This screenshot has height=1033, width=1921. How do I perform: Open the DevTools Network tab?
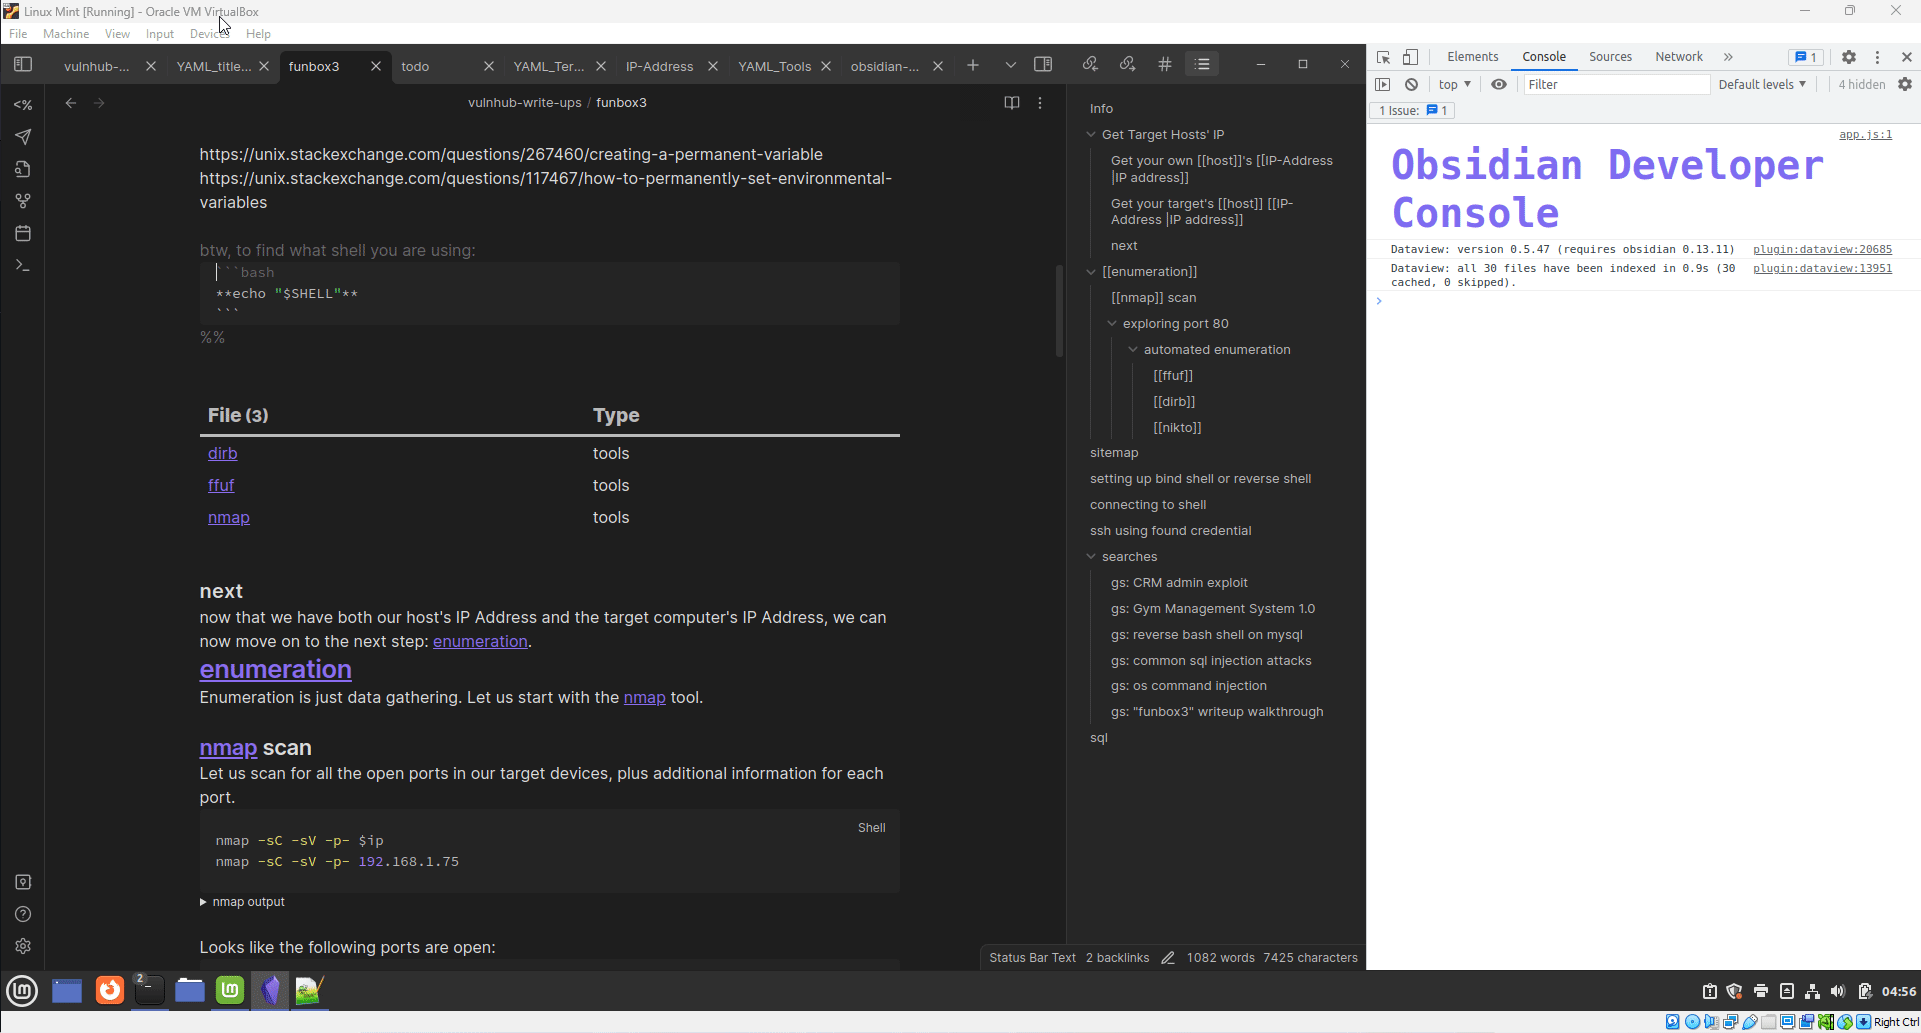[1679, 57]
